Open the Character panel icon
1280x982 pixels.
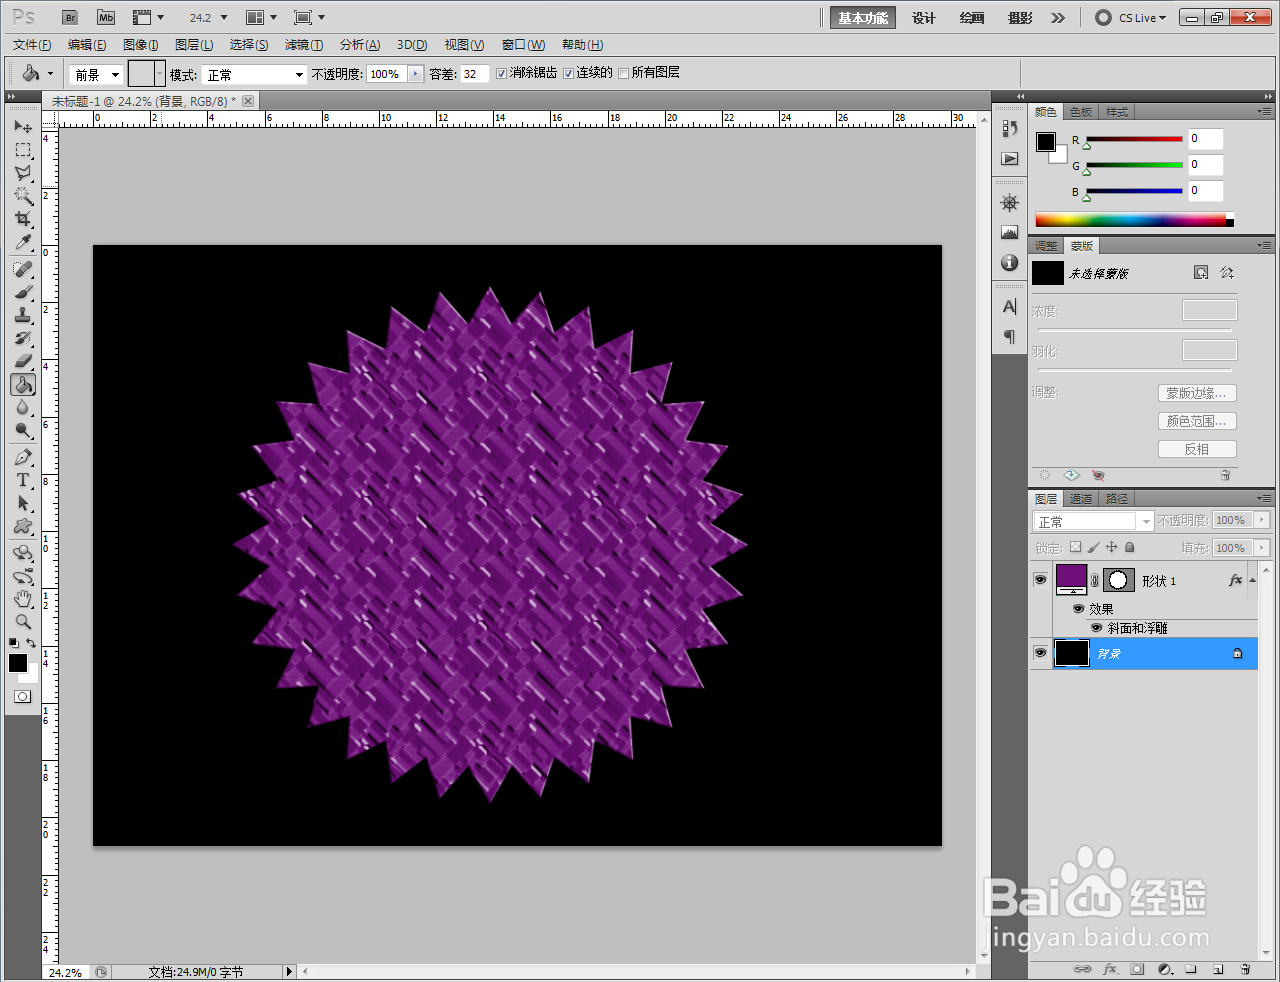coord(1010,306)
